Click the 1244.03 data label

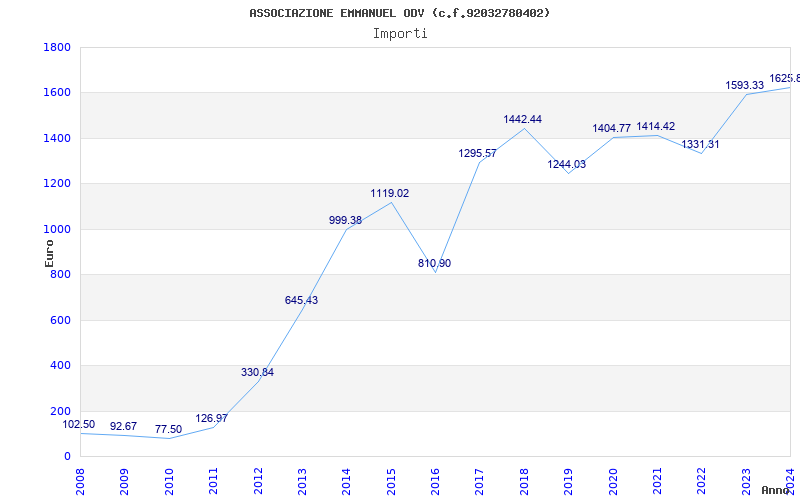tap(566, 165)
